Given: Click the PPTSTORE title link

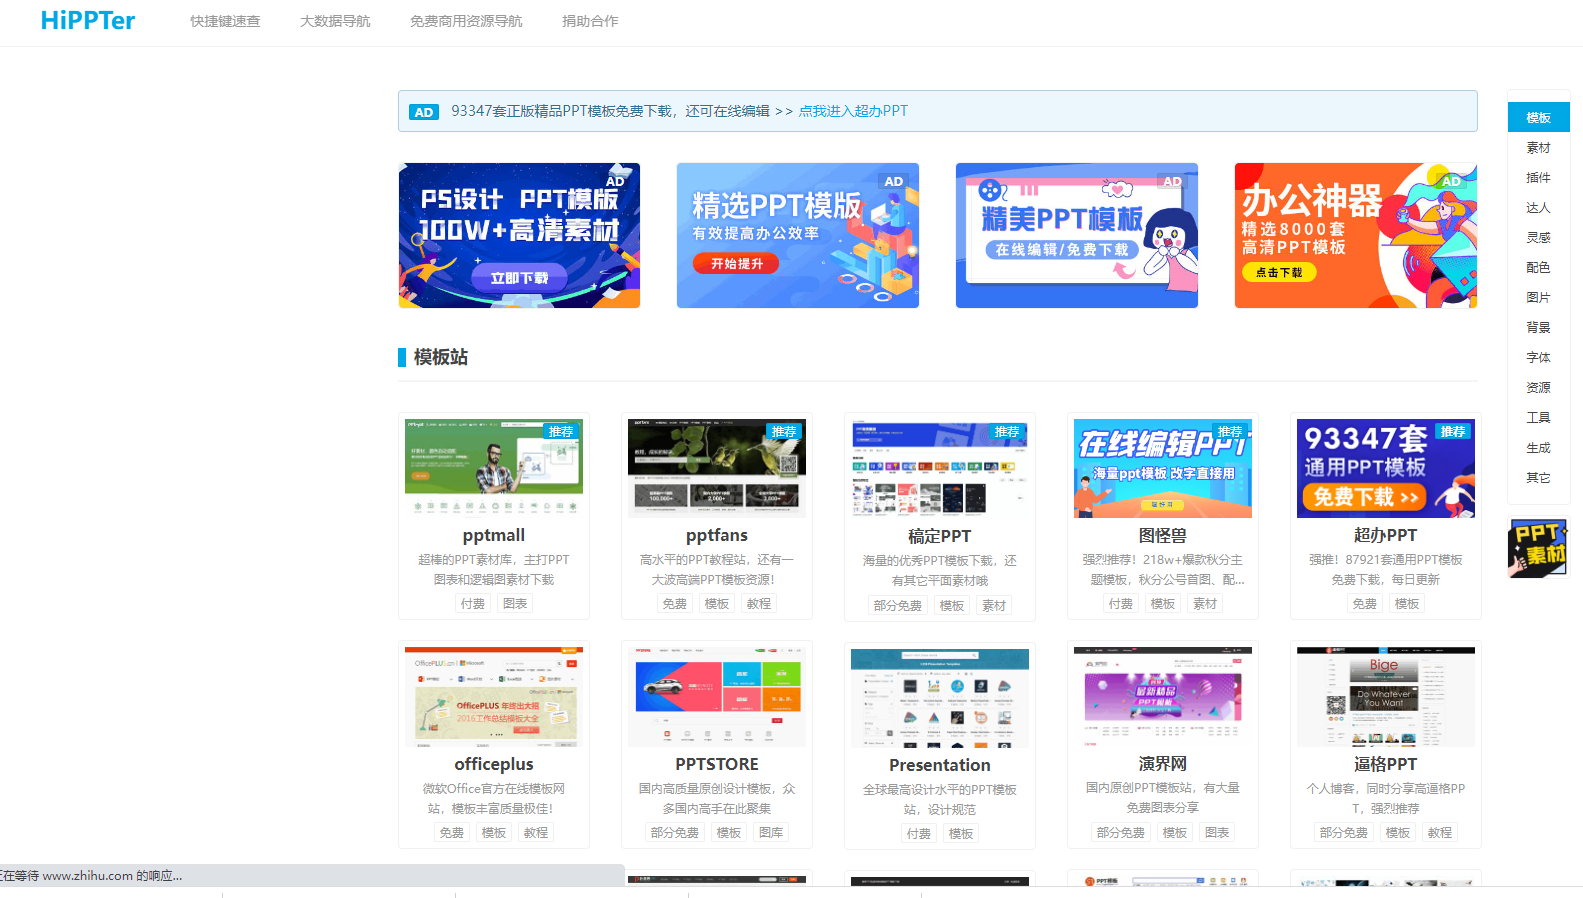Looking at the screenshot, I should point(717,765).
